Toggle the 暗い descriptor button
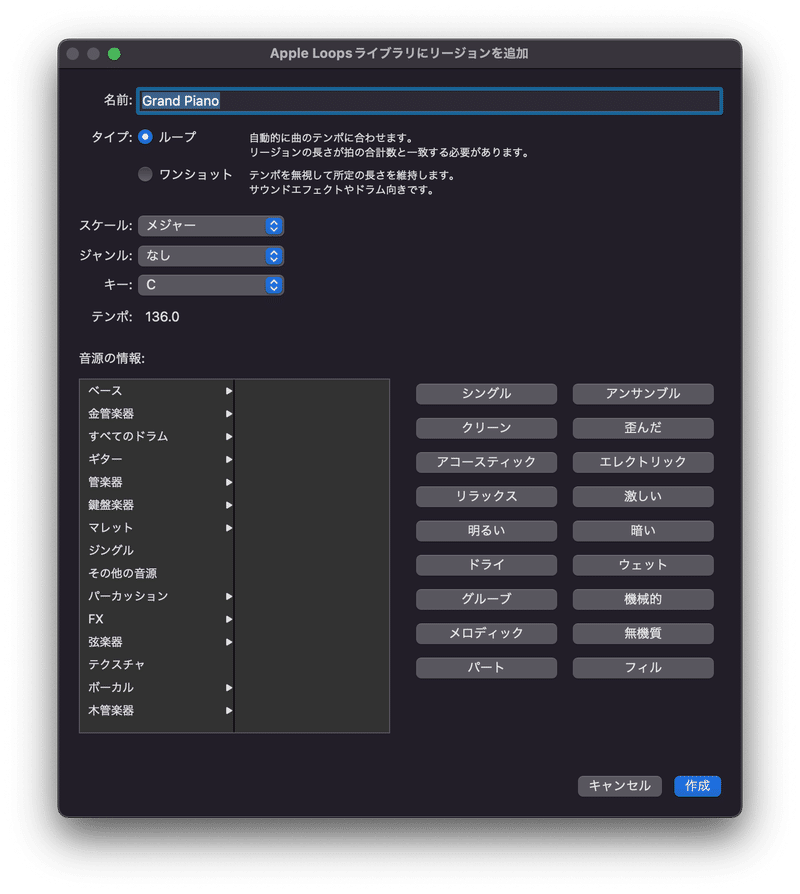This screenshot has width=800, height=894. click(643, 531)
